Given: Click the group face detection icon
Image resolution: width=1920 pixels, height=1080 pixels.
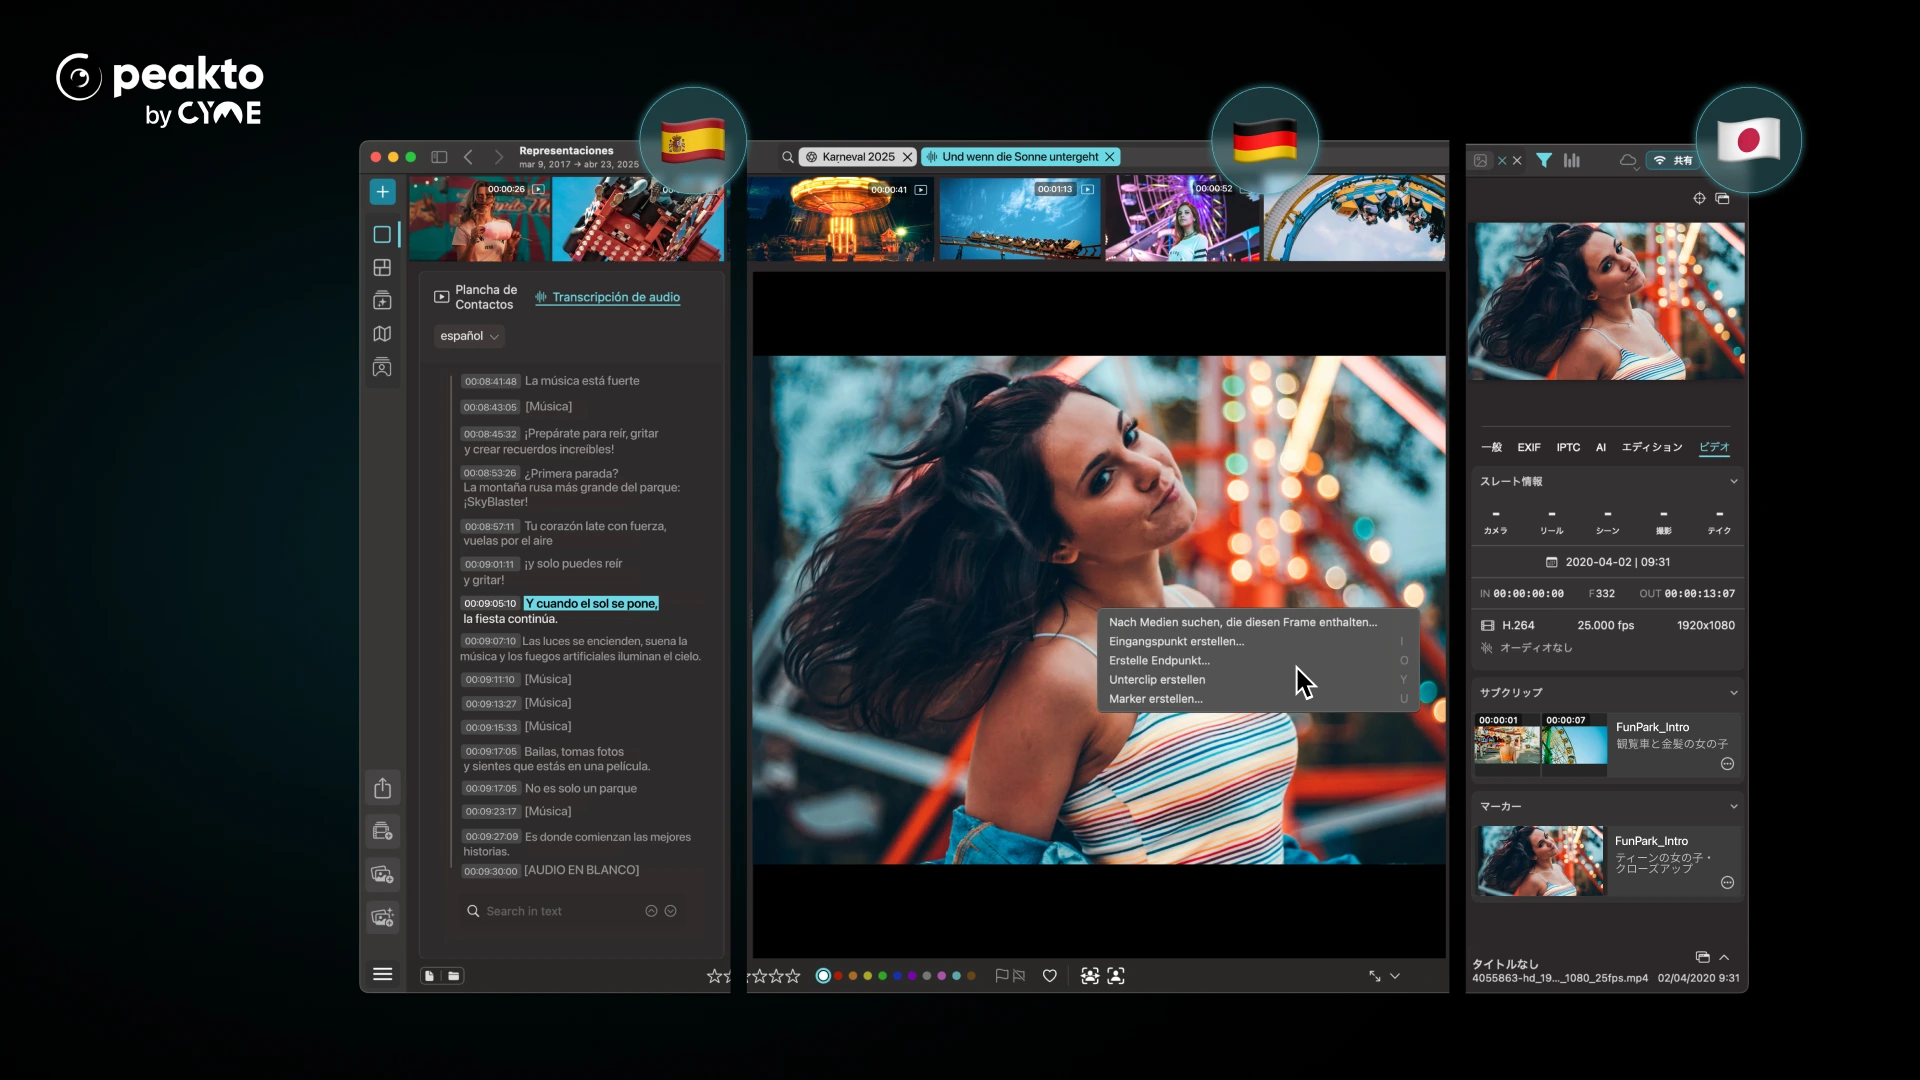Looking at the screenshot, I should [x=1090, y=976].
